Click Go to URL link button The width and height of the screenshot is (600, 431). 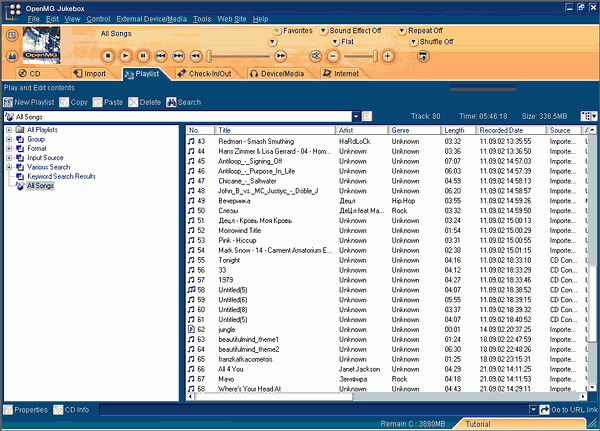pos(569,410)
